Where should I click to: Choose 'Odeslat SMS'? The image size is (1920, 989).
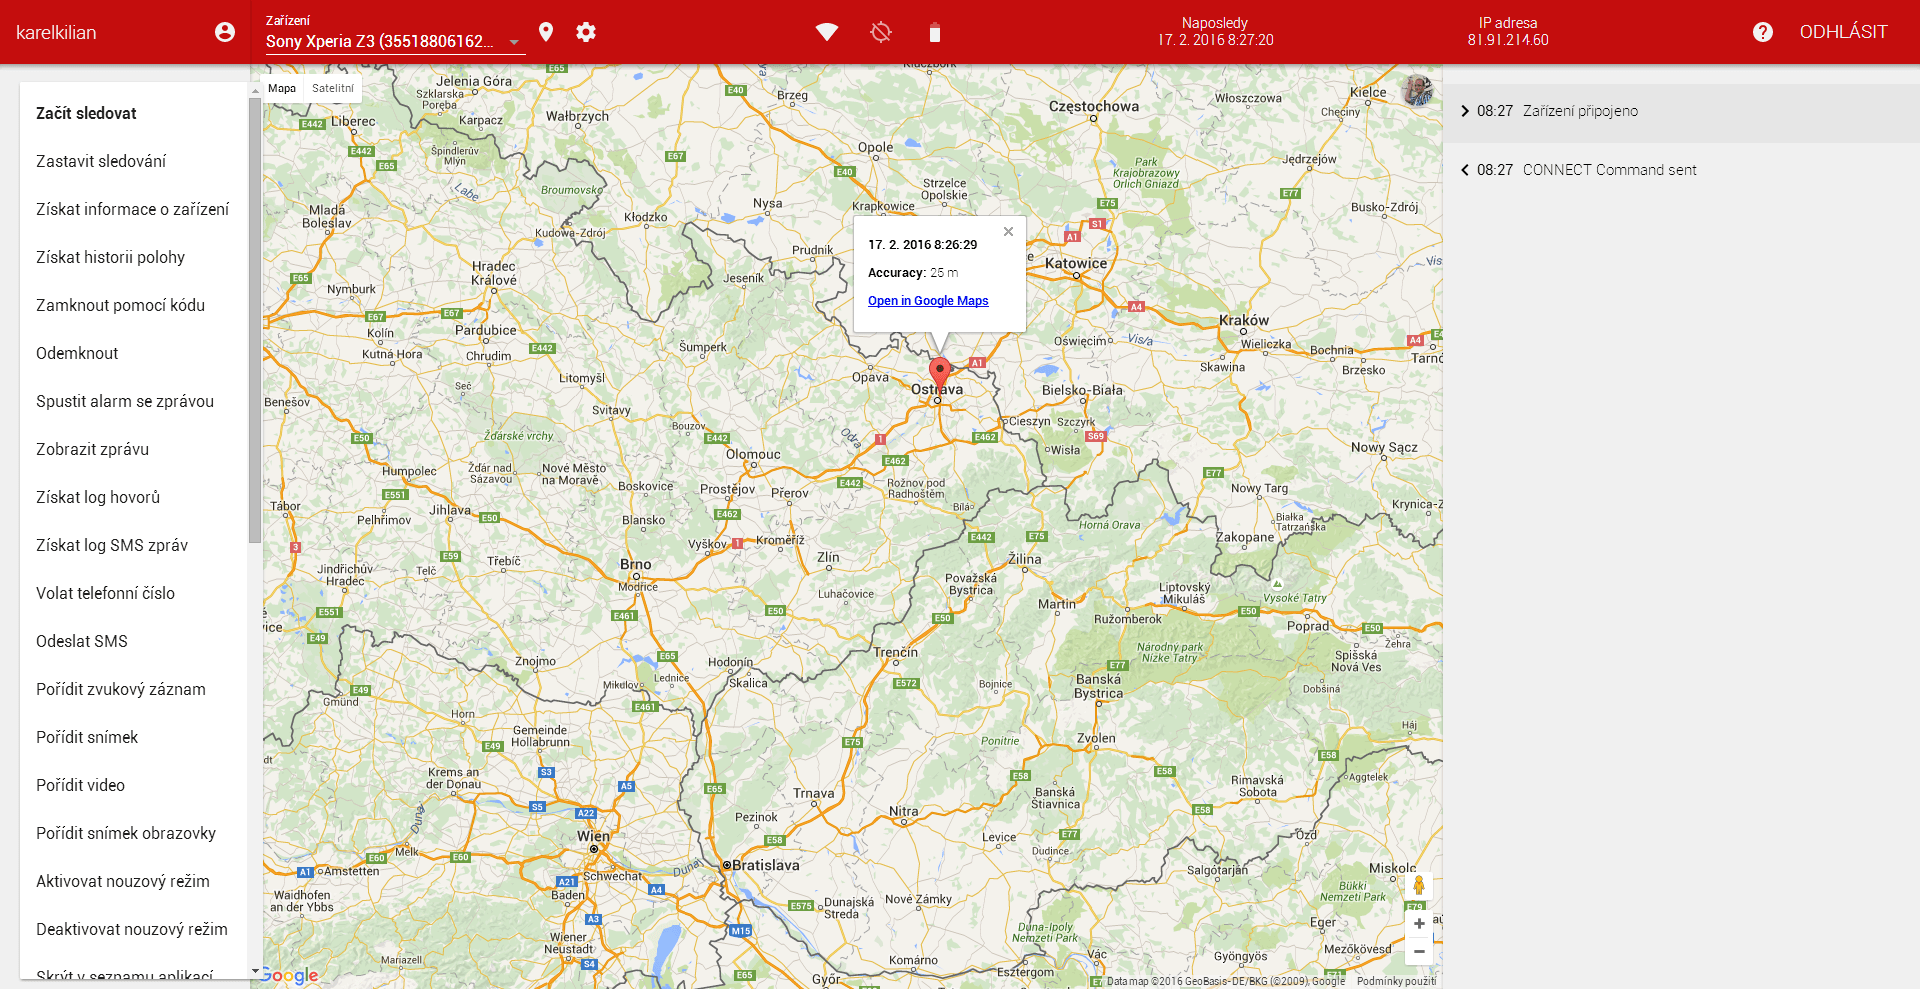point(134,641)
